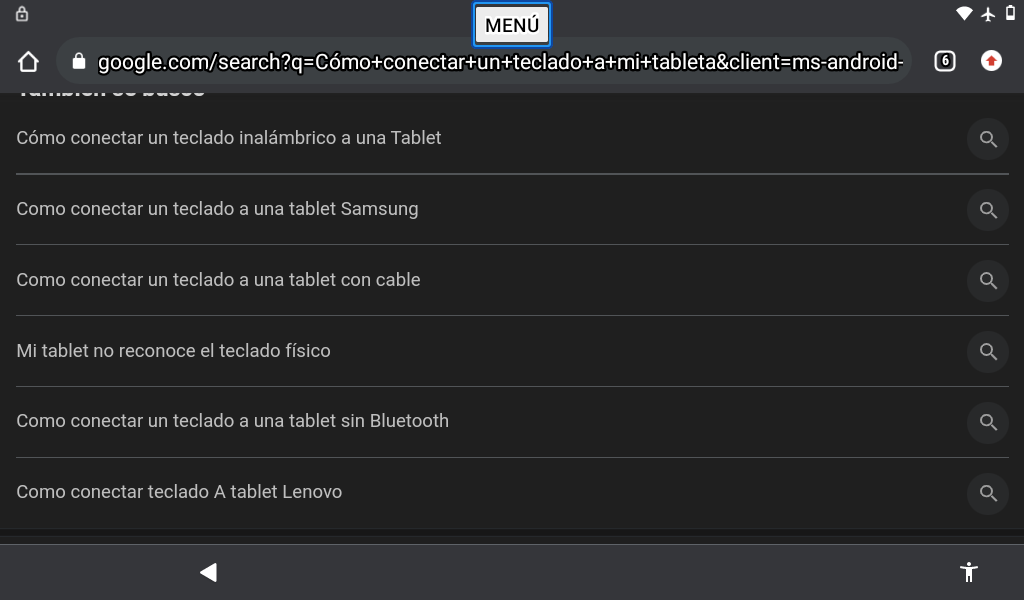Search 'Como conectar un teclado a una tablet con cable'
This screenshot has height=600, width=1024.
pos(218,280)
